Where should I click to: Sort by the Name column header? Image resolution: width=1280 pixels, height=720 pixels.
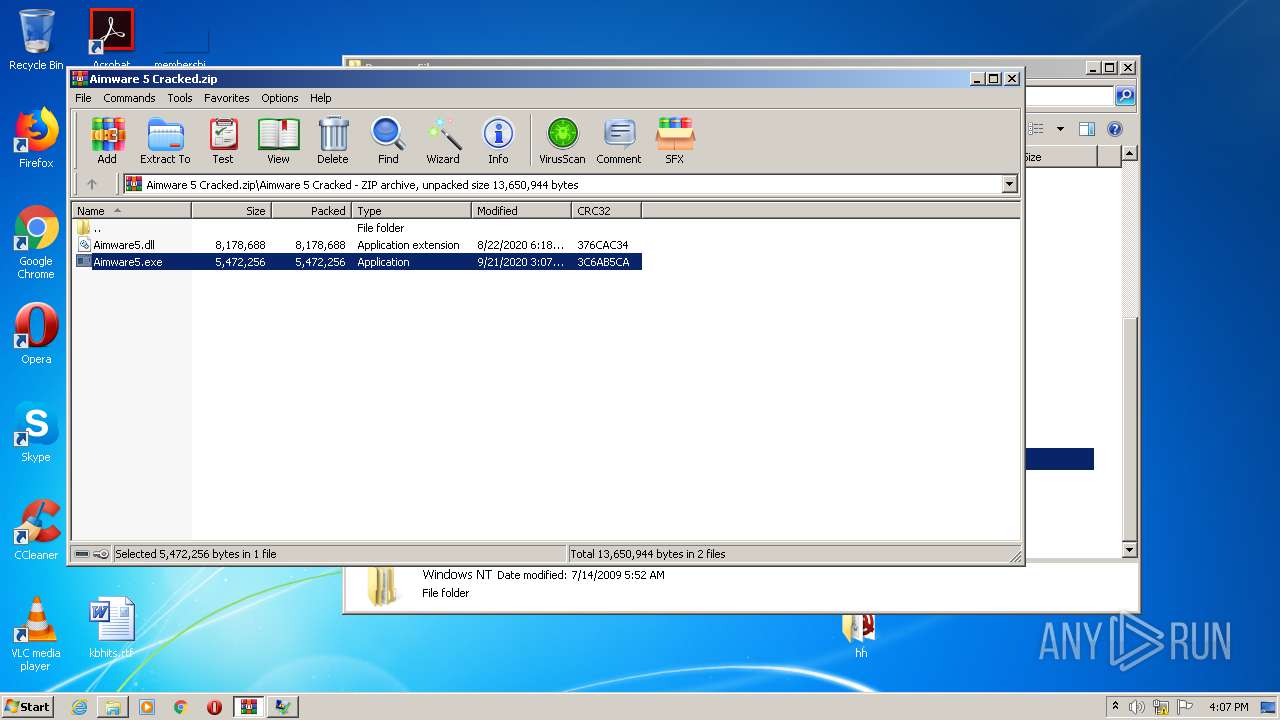[x=132, y=211]
